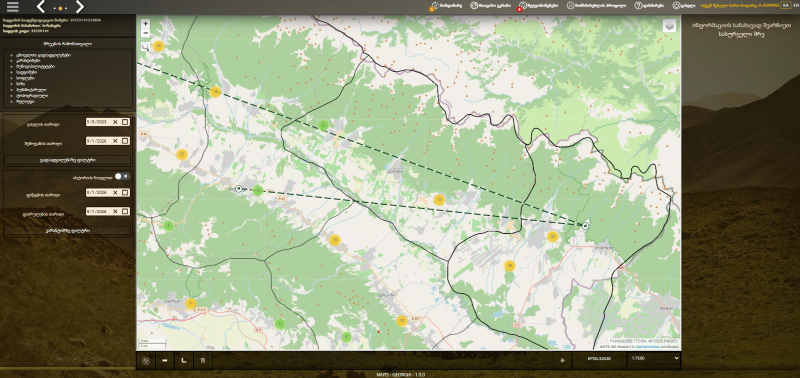Click the yellow cluster marker labeled 23
This screenshot has width=800, height=378.
[182, 154]
